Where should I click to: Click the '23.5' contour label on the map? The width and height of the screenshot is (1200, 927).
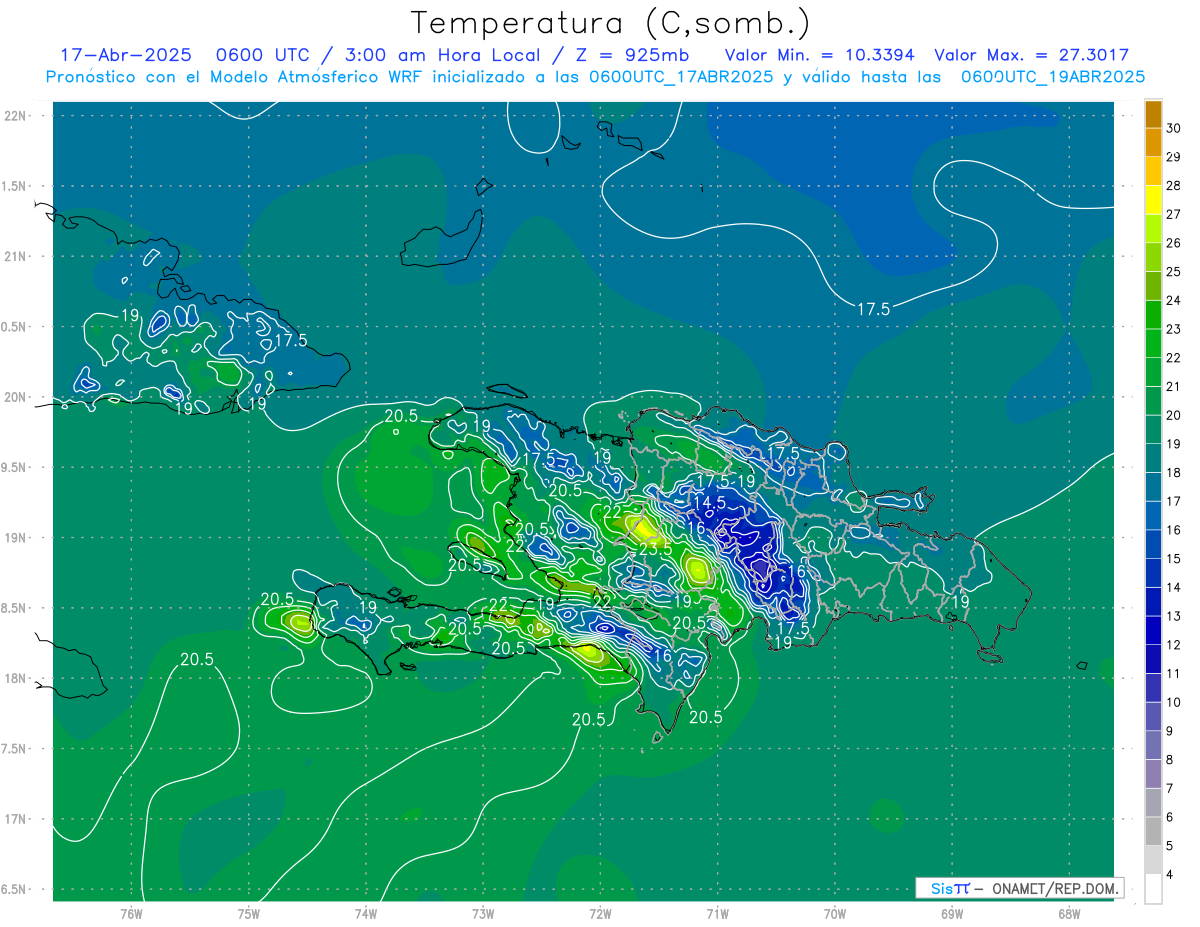(x=655, y=548)
